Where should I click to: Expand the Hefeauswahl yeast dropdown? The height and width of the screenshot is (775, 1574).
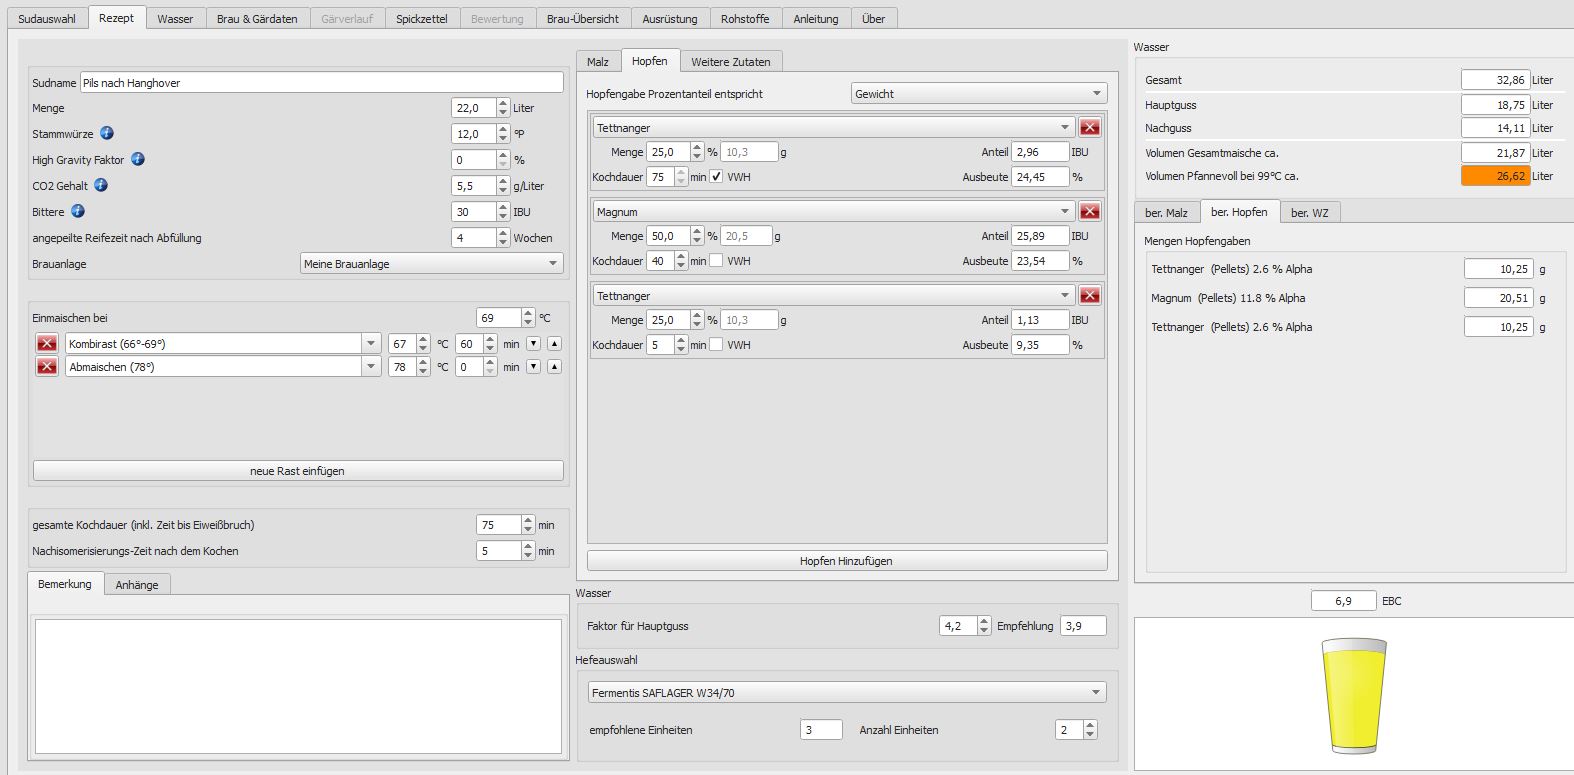pyautogui.click(x=847, y=692)
